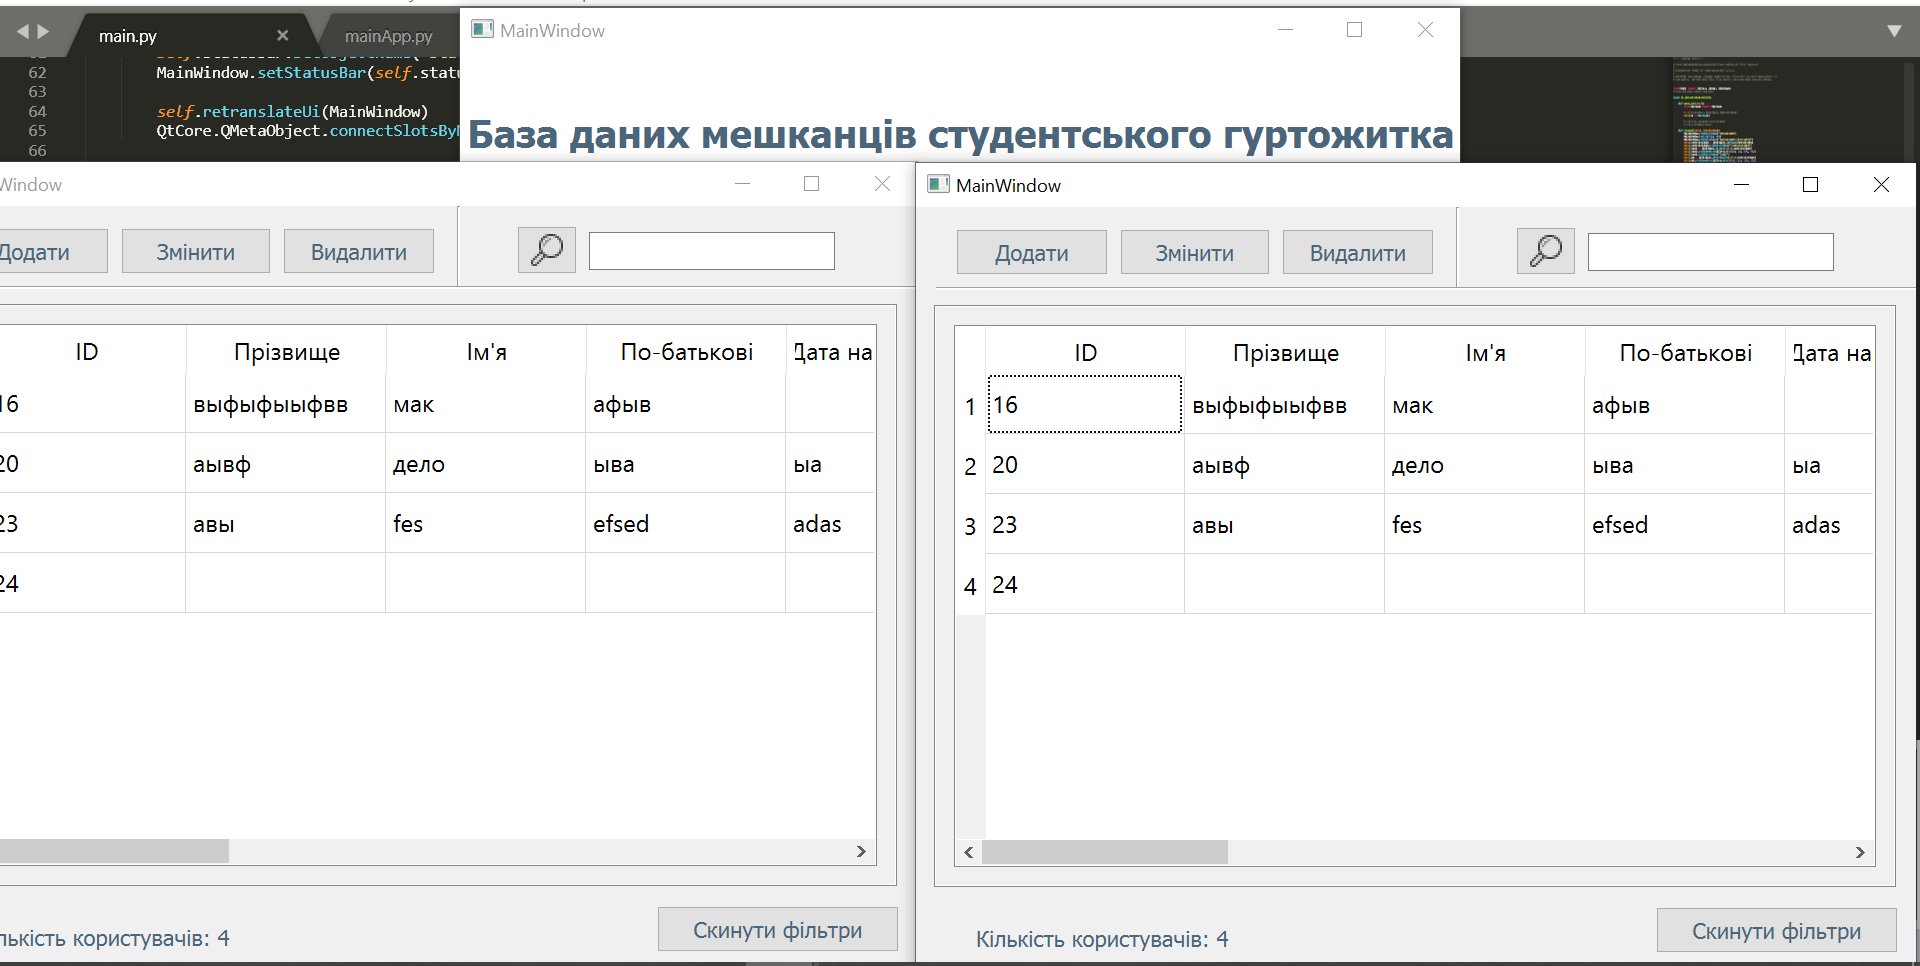The height and width of the screenshot is (966, 1920).
Task: Click horizontal scrollbar thumb in the left table
Action: point(114,851)
